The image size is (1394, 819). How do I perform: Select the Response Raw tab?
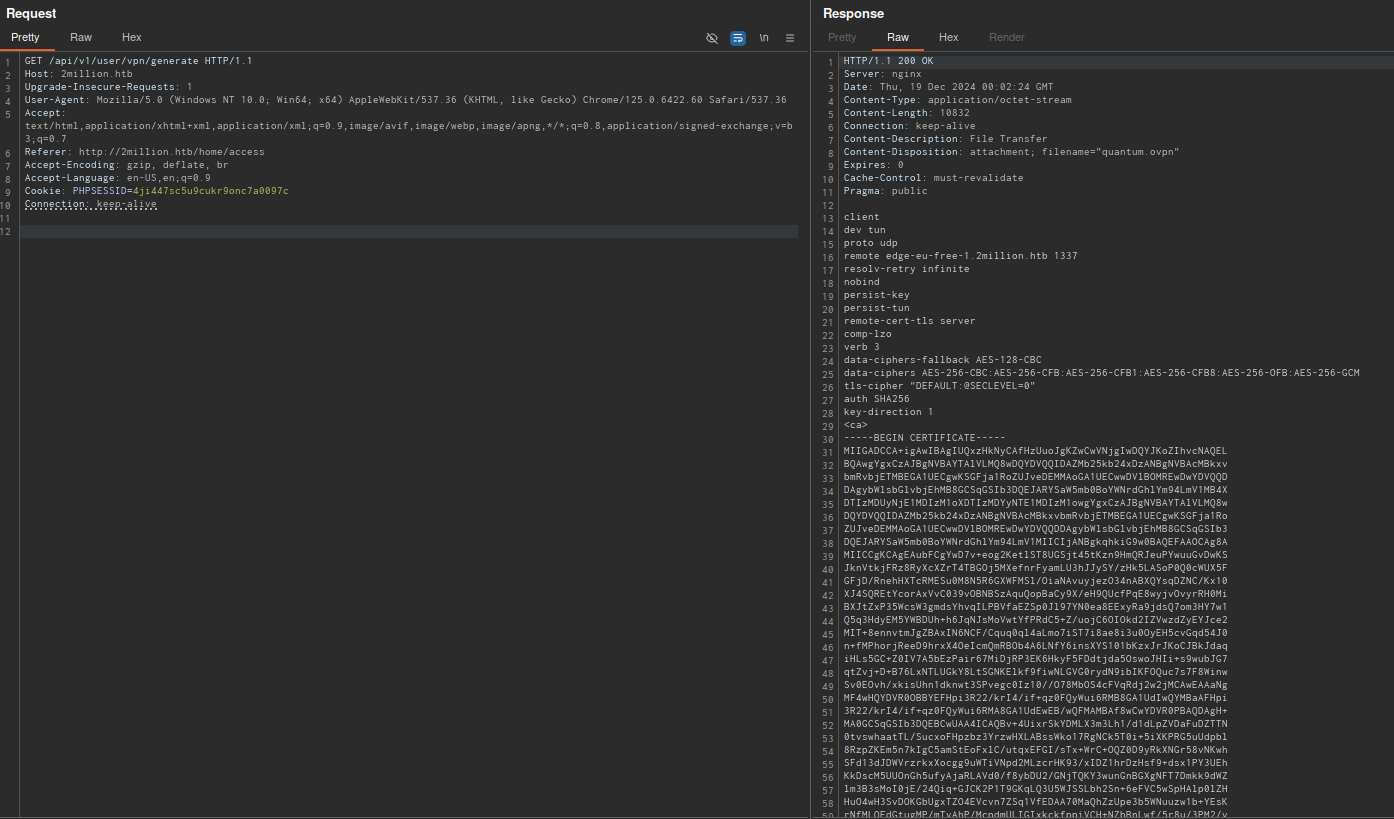(898, 37)
